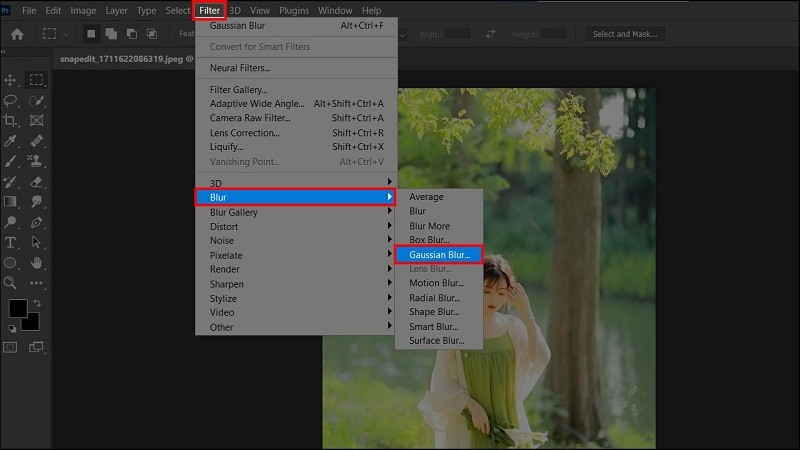Select the Hand tool

[36, 263]
